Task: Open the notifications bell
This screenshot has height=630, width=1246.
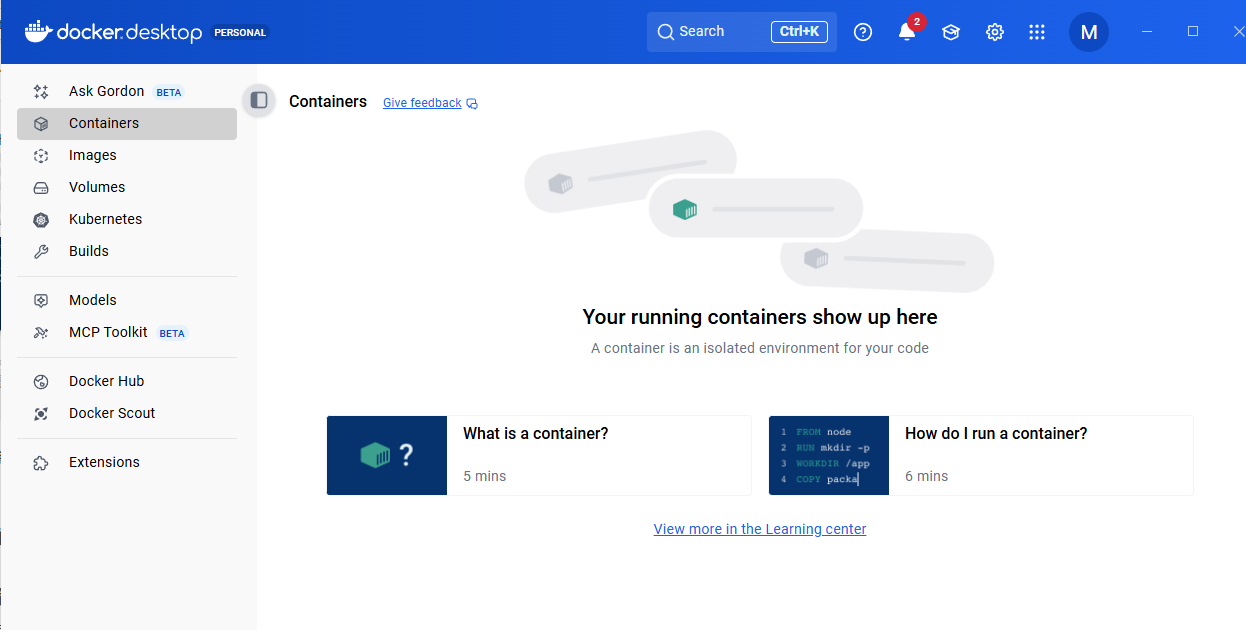Action: click(x=906, y=32)
